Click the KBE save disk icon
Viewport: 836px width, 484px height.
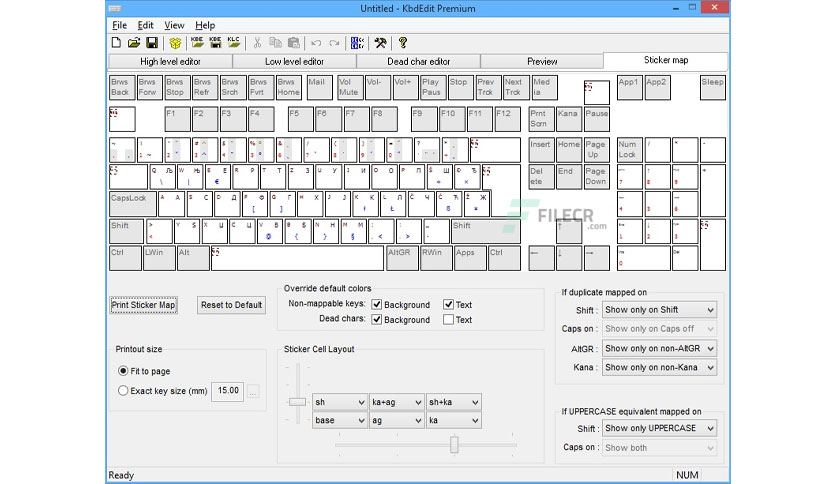click(215, 43)
